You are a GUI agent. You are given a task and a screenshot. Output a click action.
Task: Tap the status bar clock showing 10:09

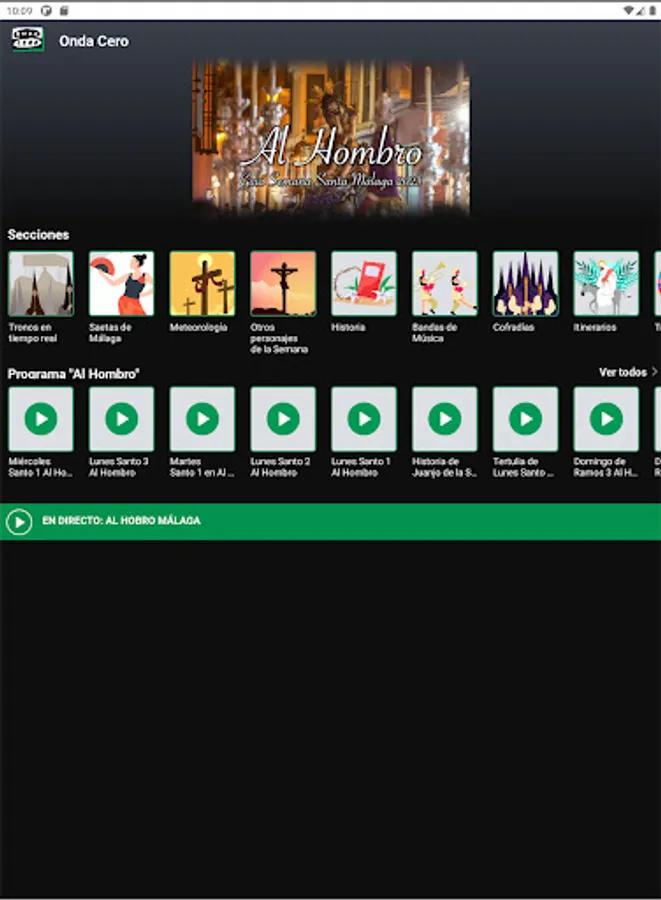[x=20, y=10]
